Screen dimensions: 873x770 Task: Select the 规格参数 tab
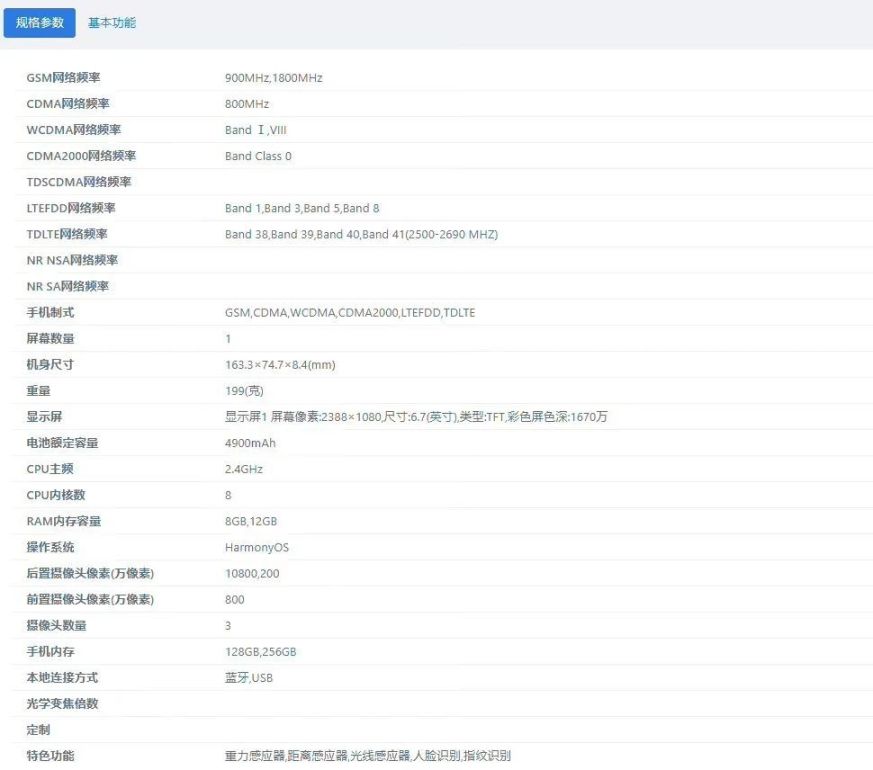pos(40,23)
